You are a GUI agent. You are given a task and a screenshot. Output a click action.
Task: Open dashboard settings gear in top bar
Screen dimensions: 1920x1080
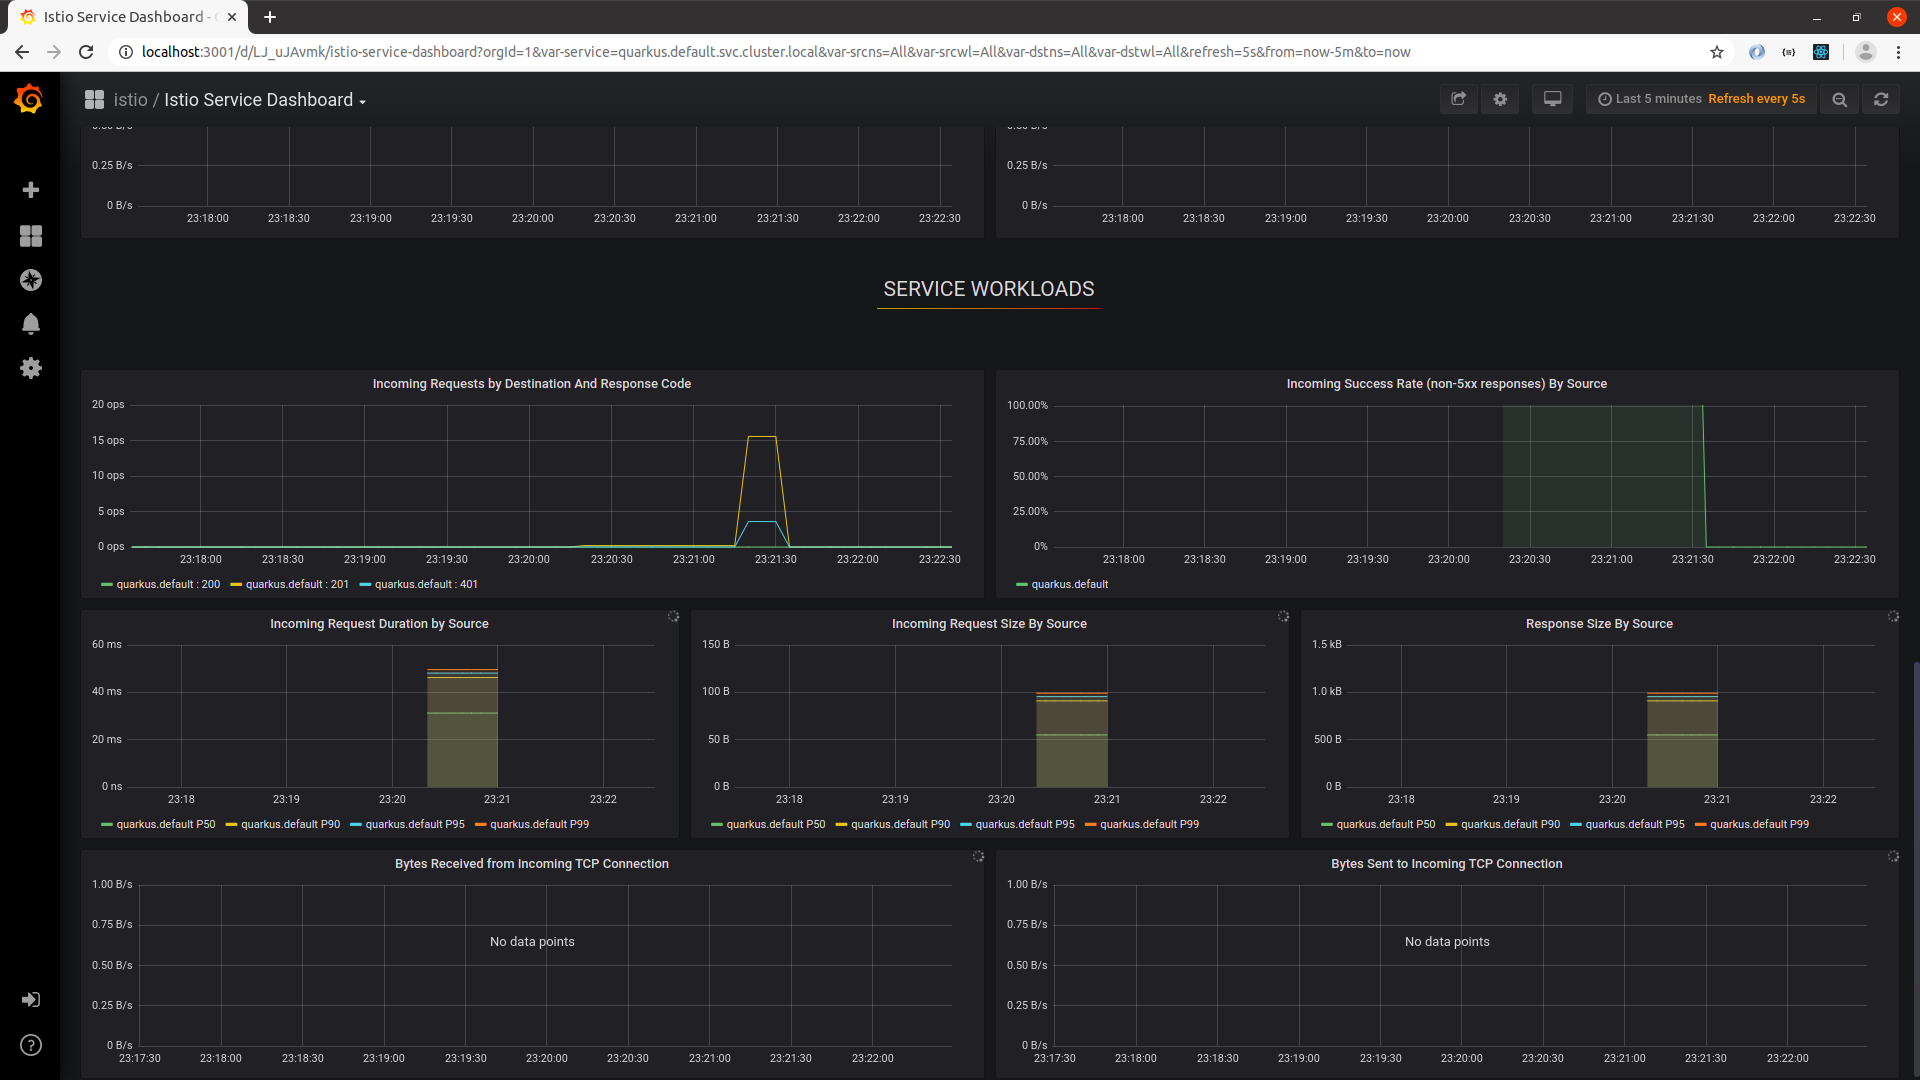(x=1500, y=99)
